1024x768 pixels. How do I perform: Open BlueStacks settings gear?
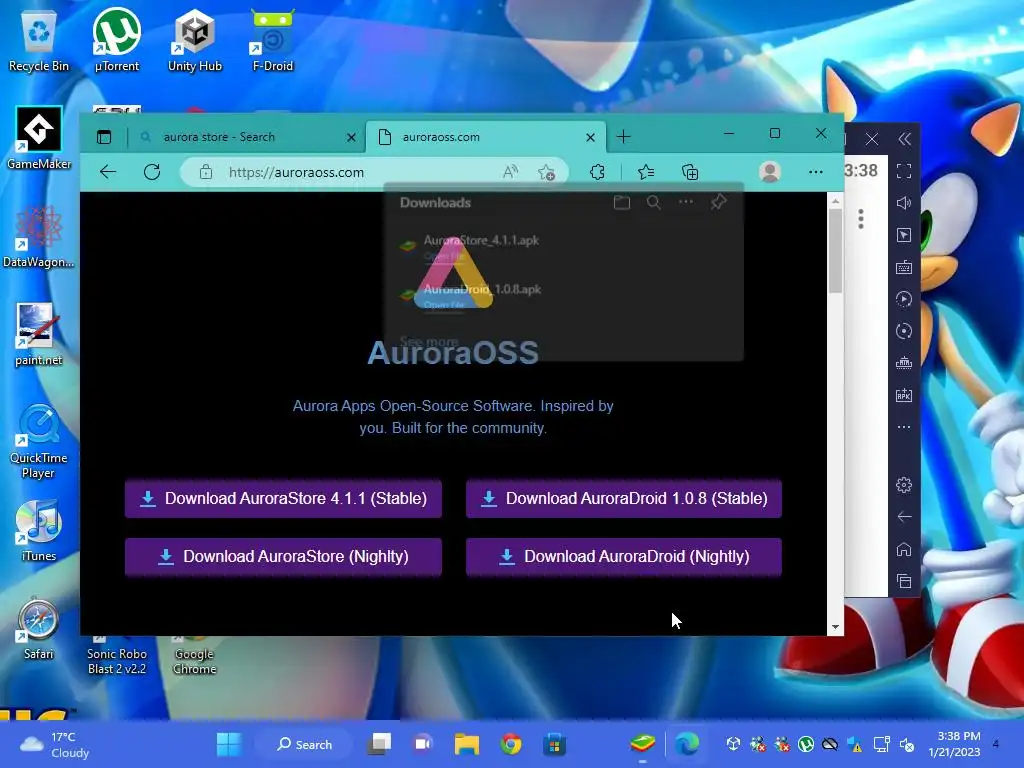904,485
